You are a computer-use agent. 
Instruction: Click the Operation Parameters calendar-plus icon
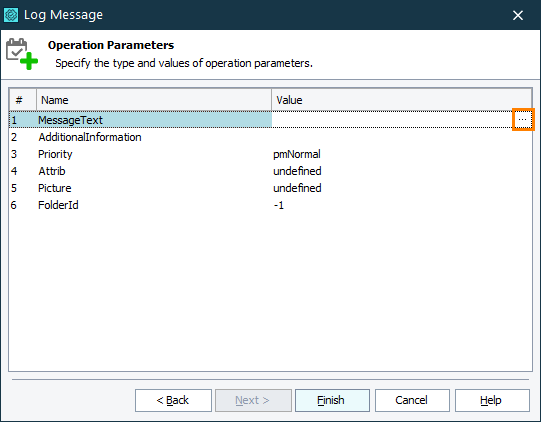[22, 54]
